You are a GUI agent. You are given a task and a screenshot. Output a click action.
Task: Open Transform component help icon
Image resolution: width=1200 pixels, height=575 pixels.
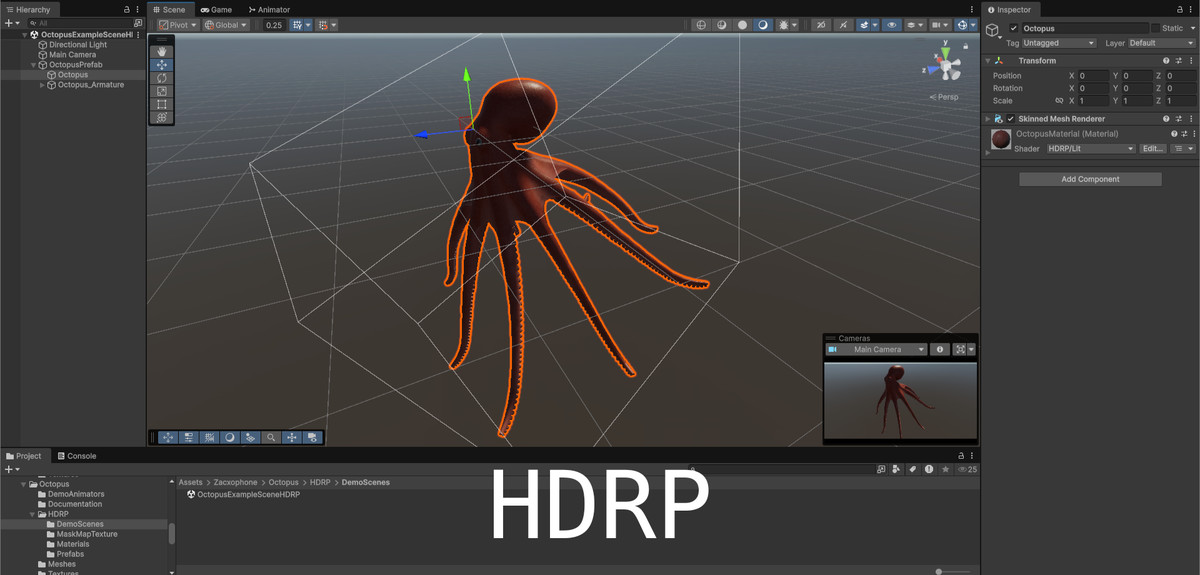1166,61
